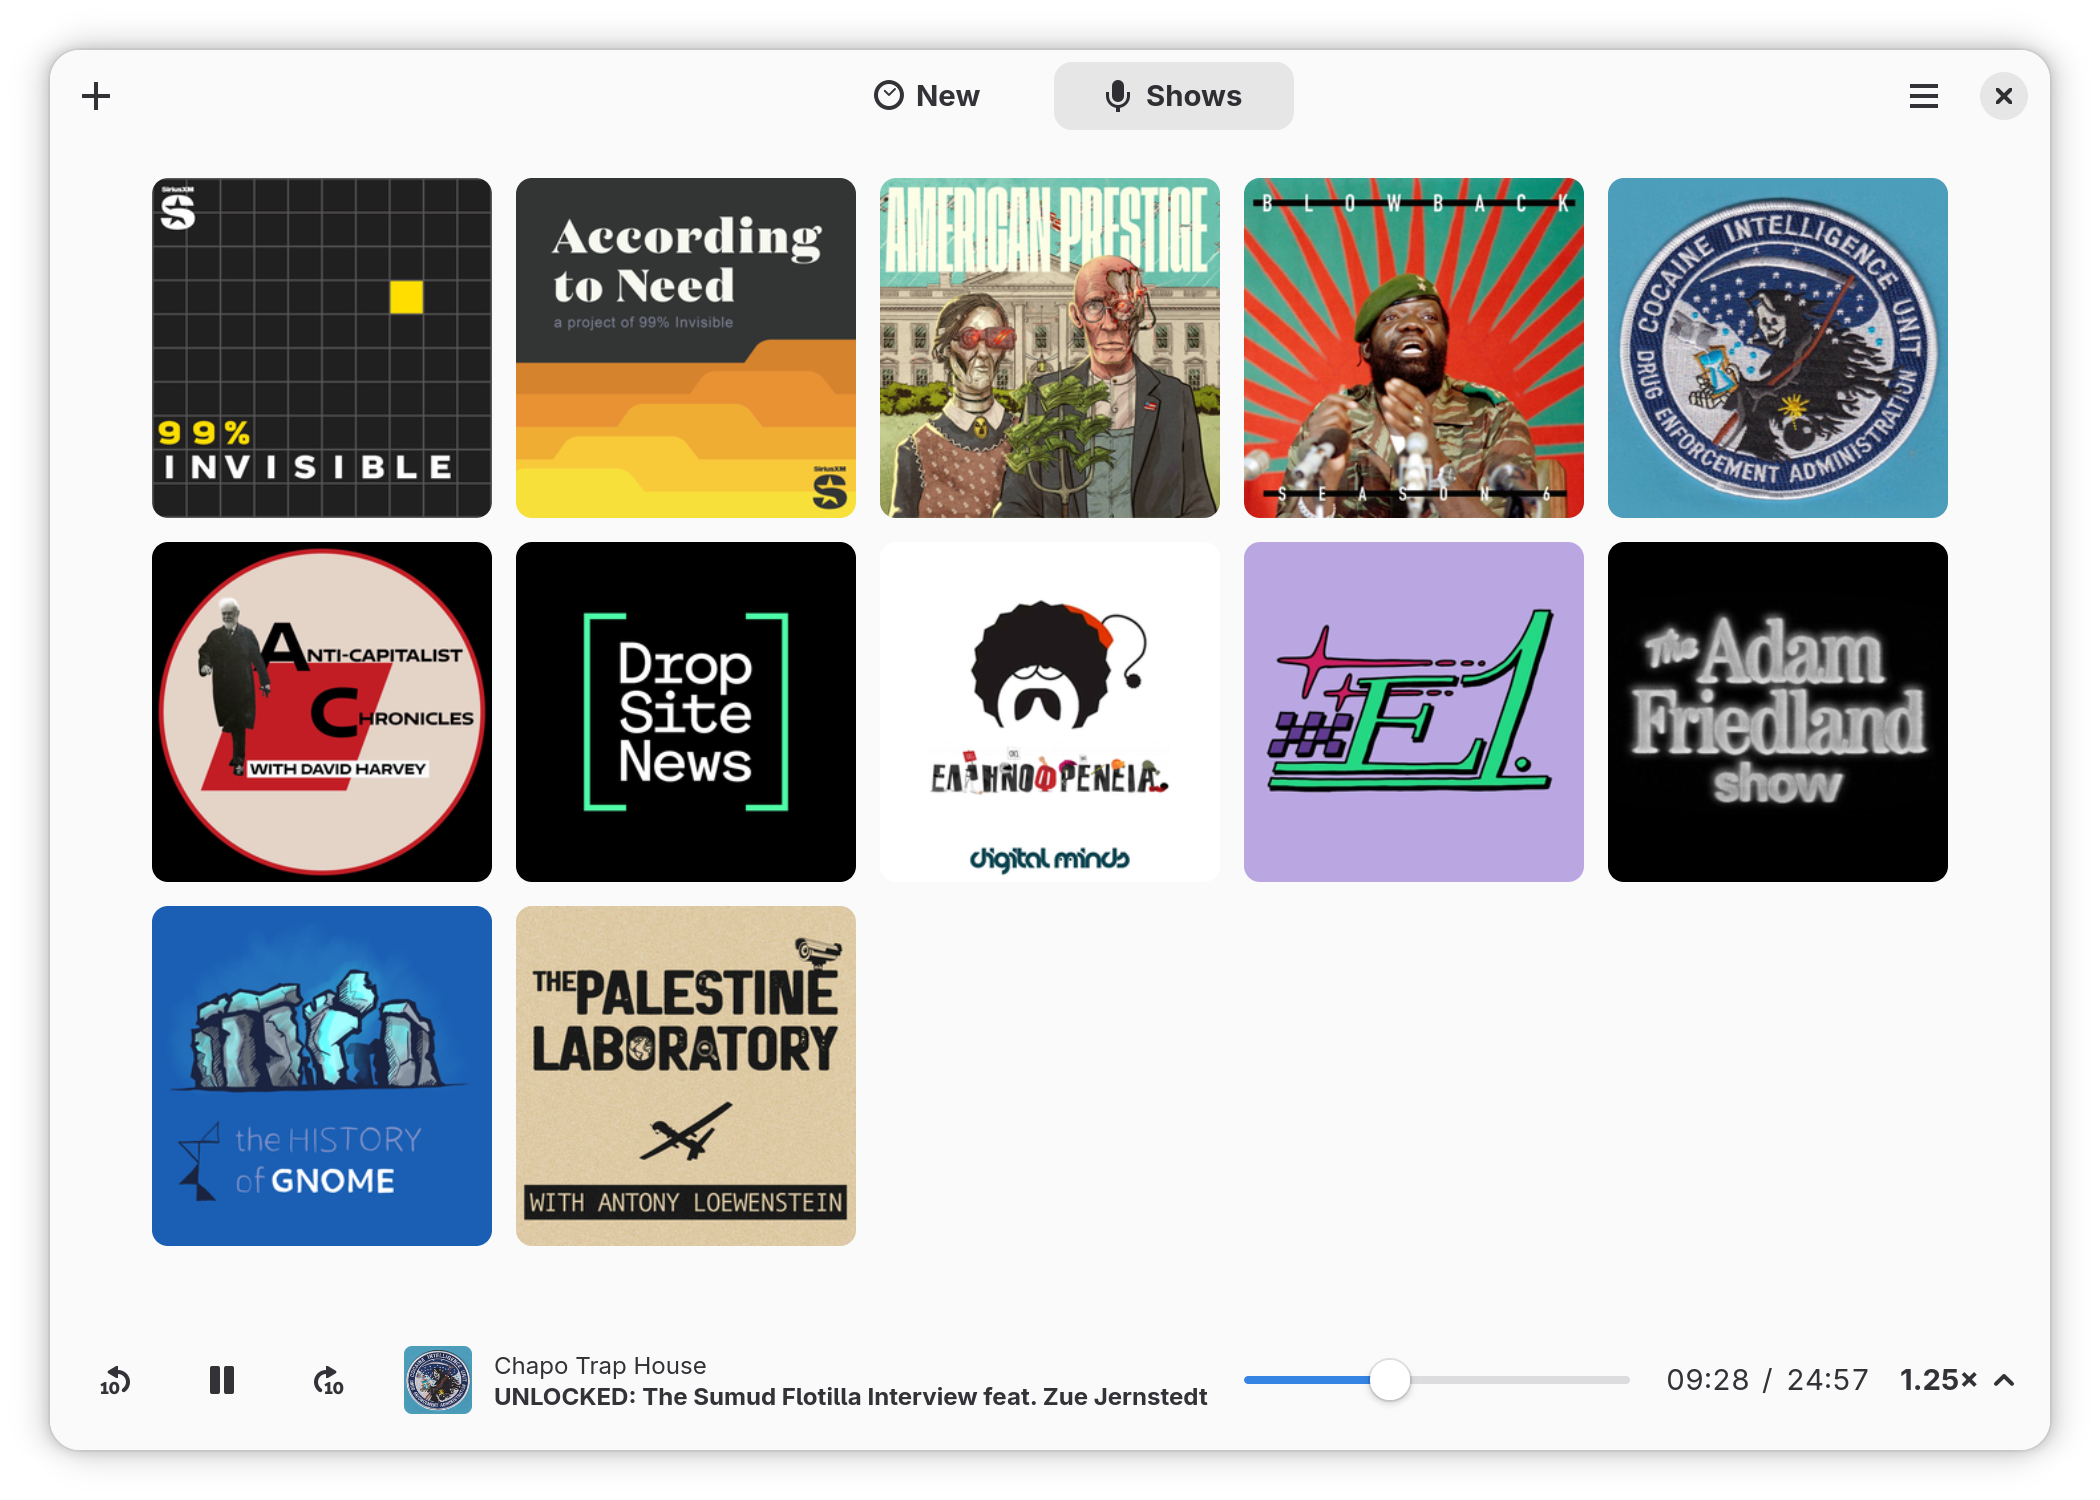Open the 1.25× playback speed selector
This screenshot has width=2100, height=1500.
tap(1938, 1380)
